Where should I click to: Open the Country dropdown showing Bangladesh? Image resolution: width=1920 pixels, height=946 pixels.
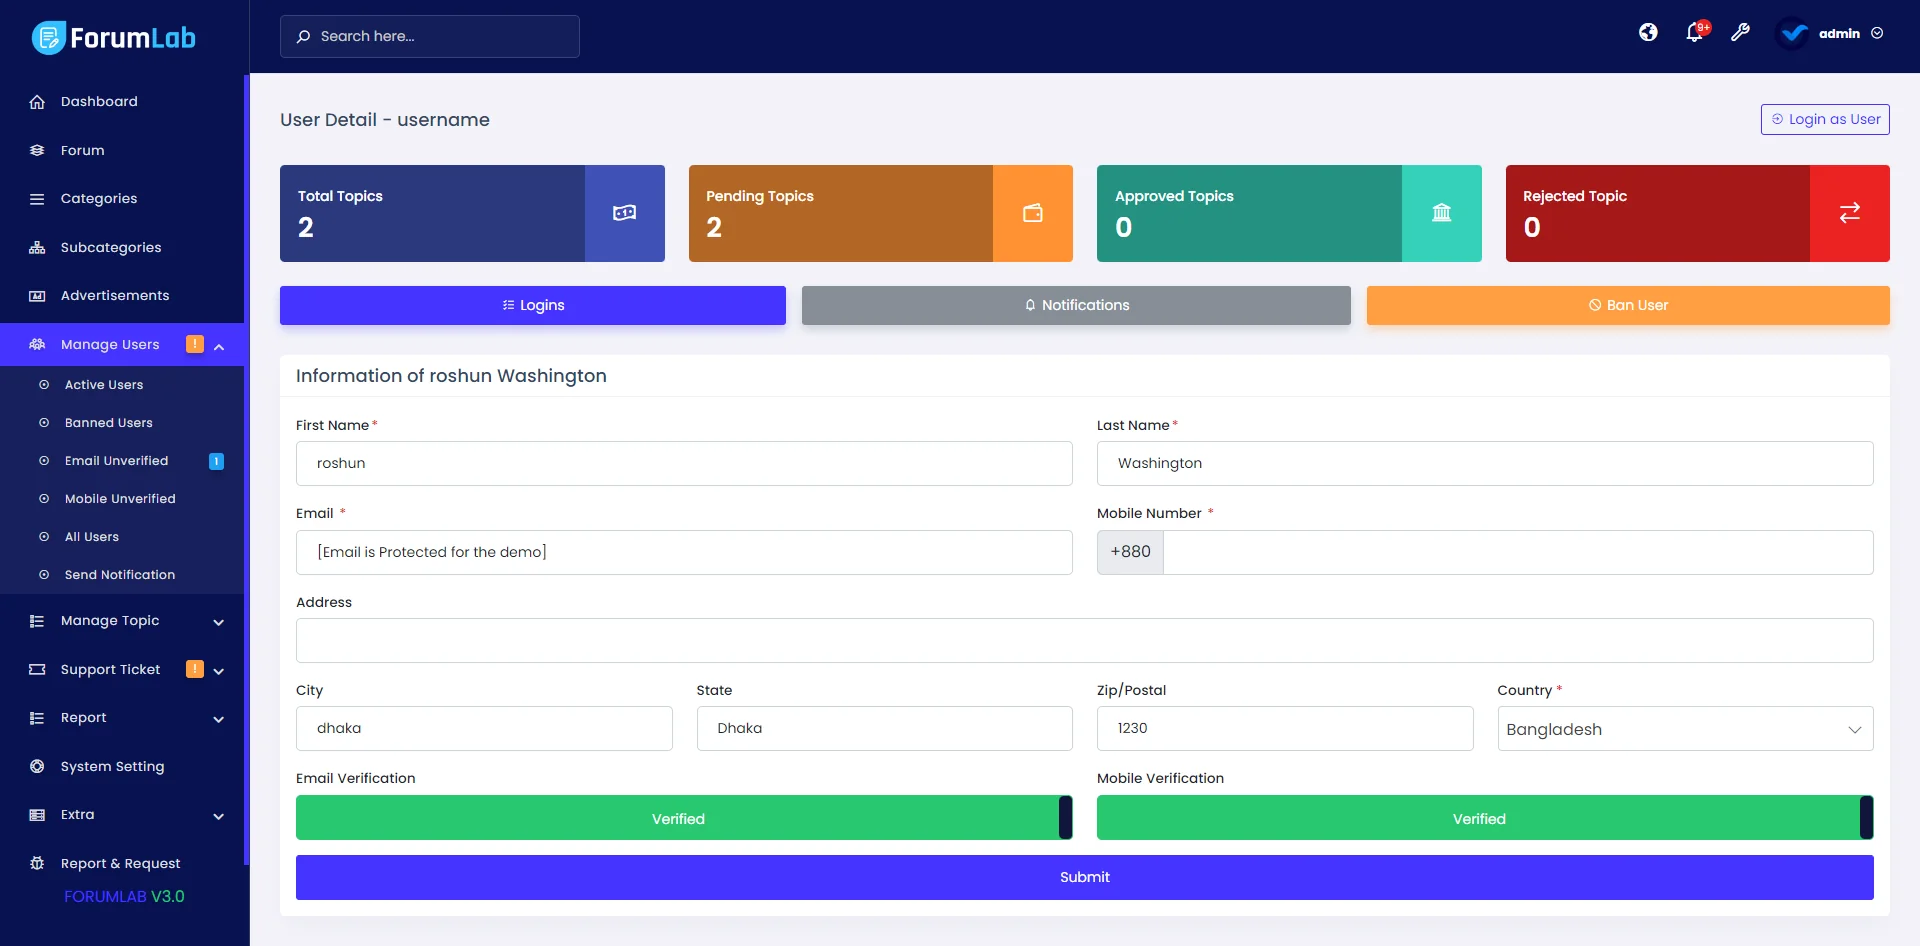pyautogui.click(x=1685, y=729)
